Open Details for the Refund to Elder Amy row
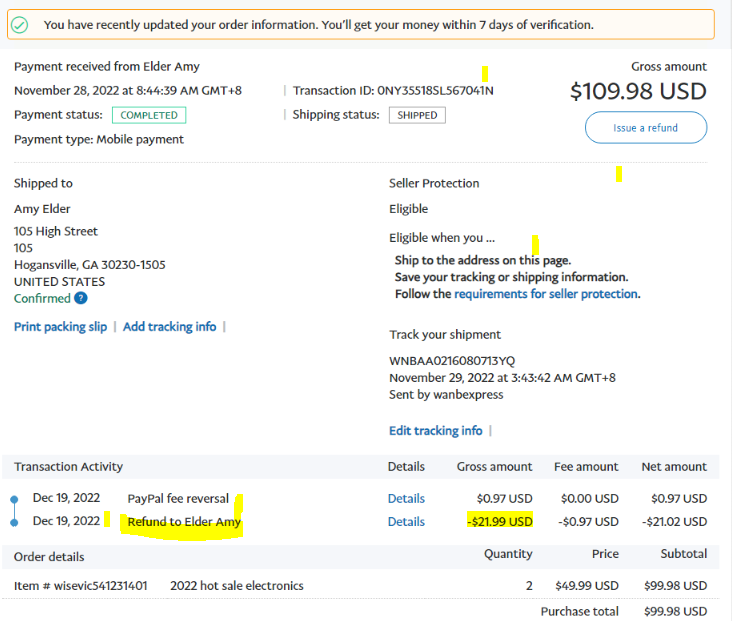This screenshot has height=621, width=732. pyautogui.click(x=406, y=522)
